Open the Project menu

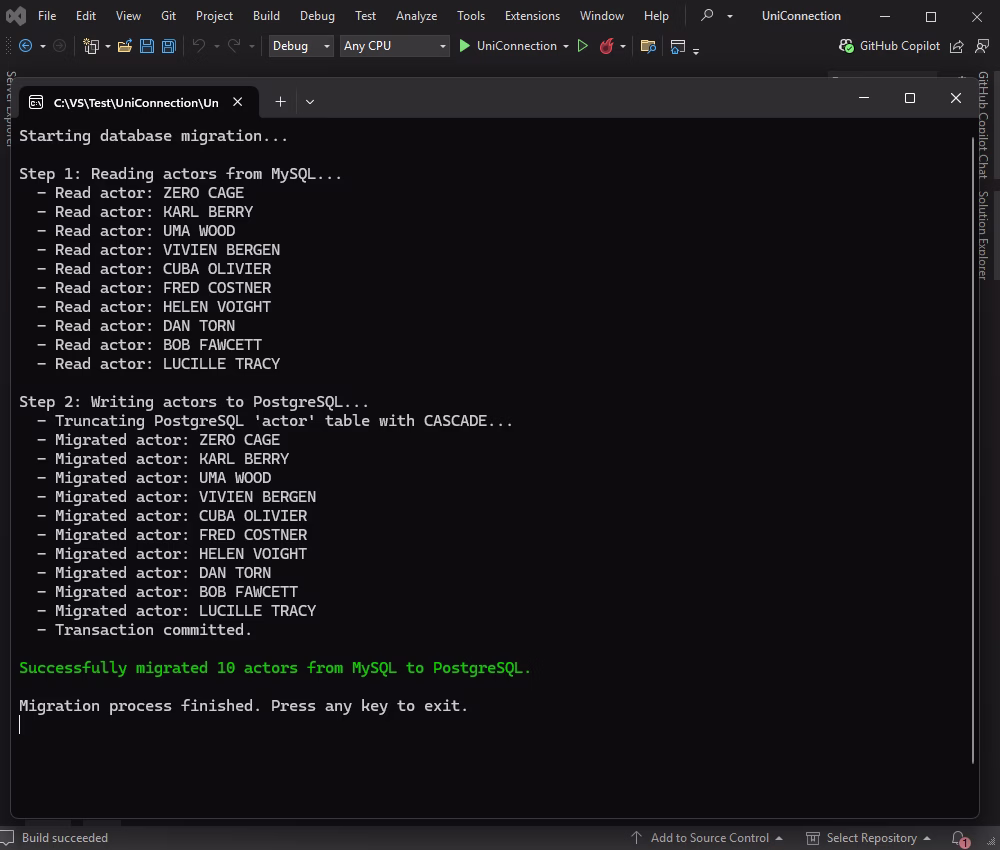[x=214, y=16]
